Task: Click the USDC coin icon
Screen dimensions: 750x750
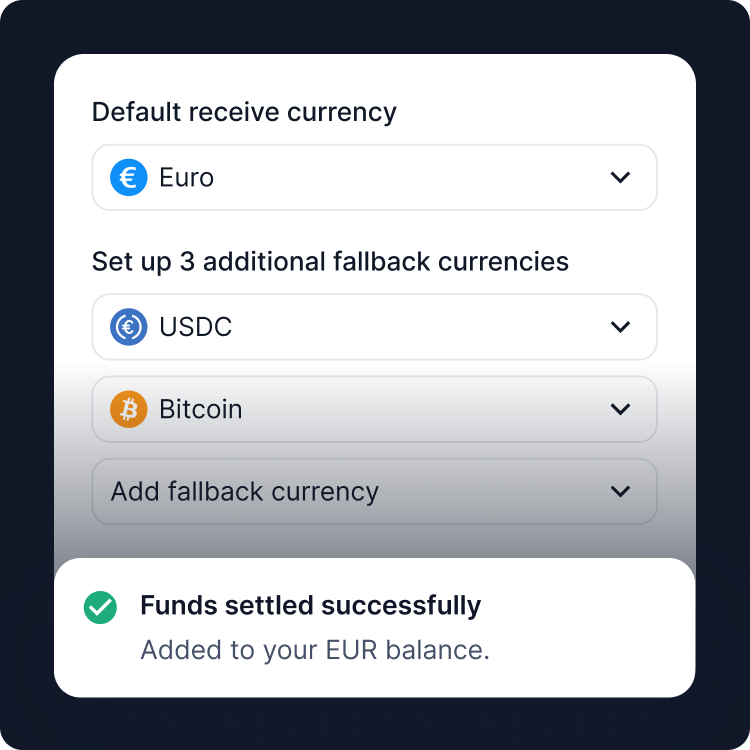Action: pos(129,327)
